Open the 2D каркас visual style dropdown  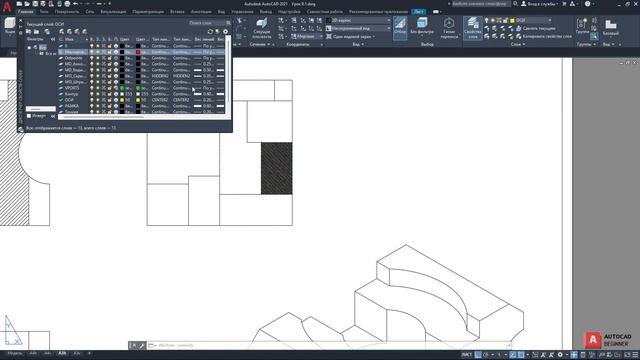358,20
